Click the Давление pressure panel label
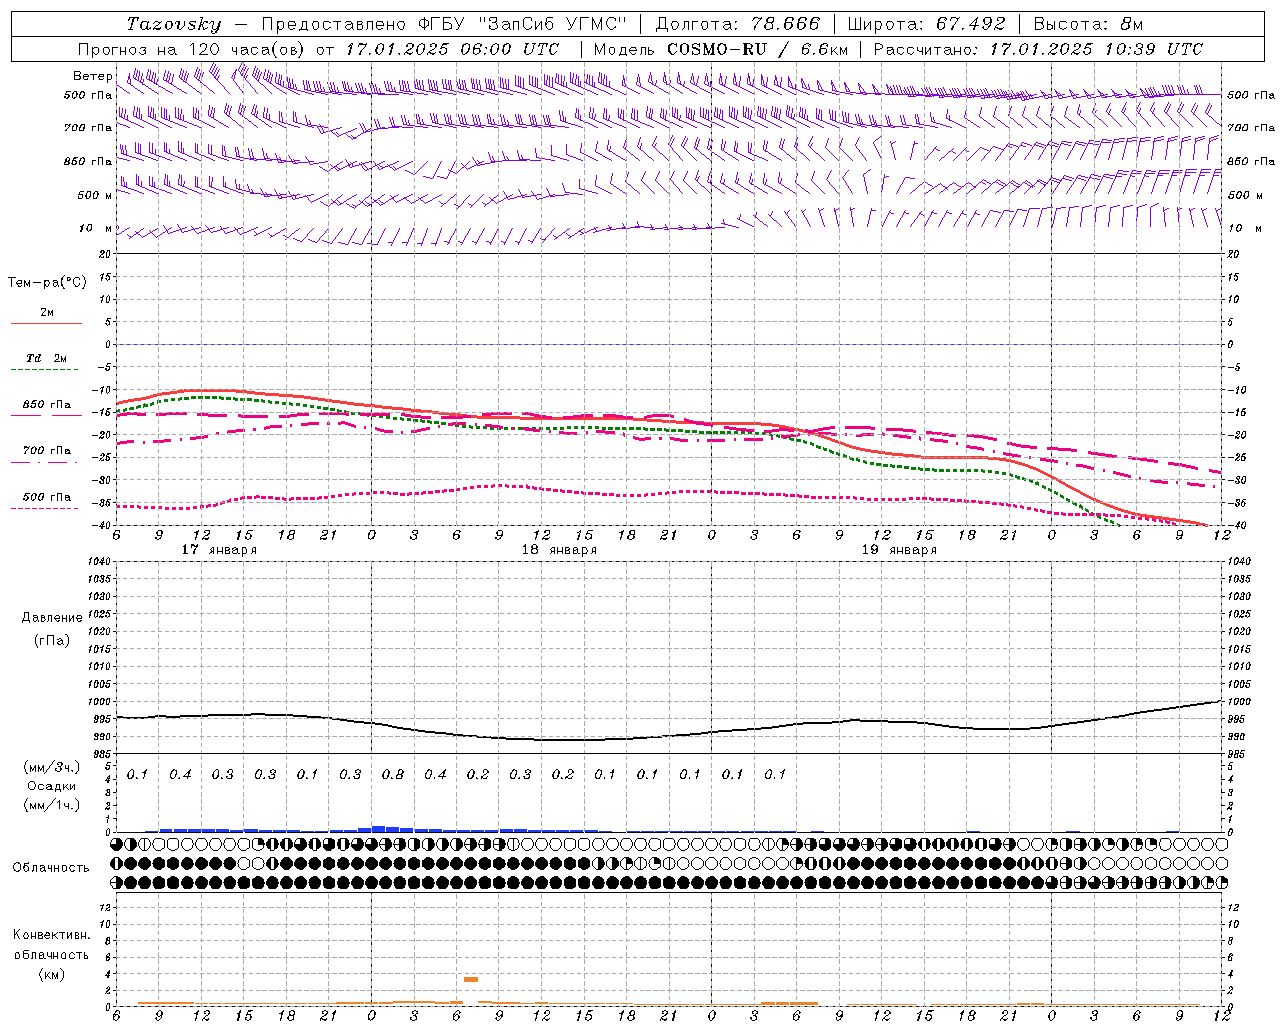Viewport: 1280px width, 1024px height. (x=52, y=618)
